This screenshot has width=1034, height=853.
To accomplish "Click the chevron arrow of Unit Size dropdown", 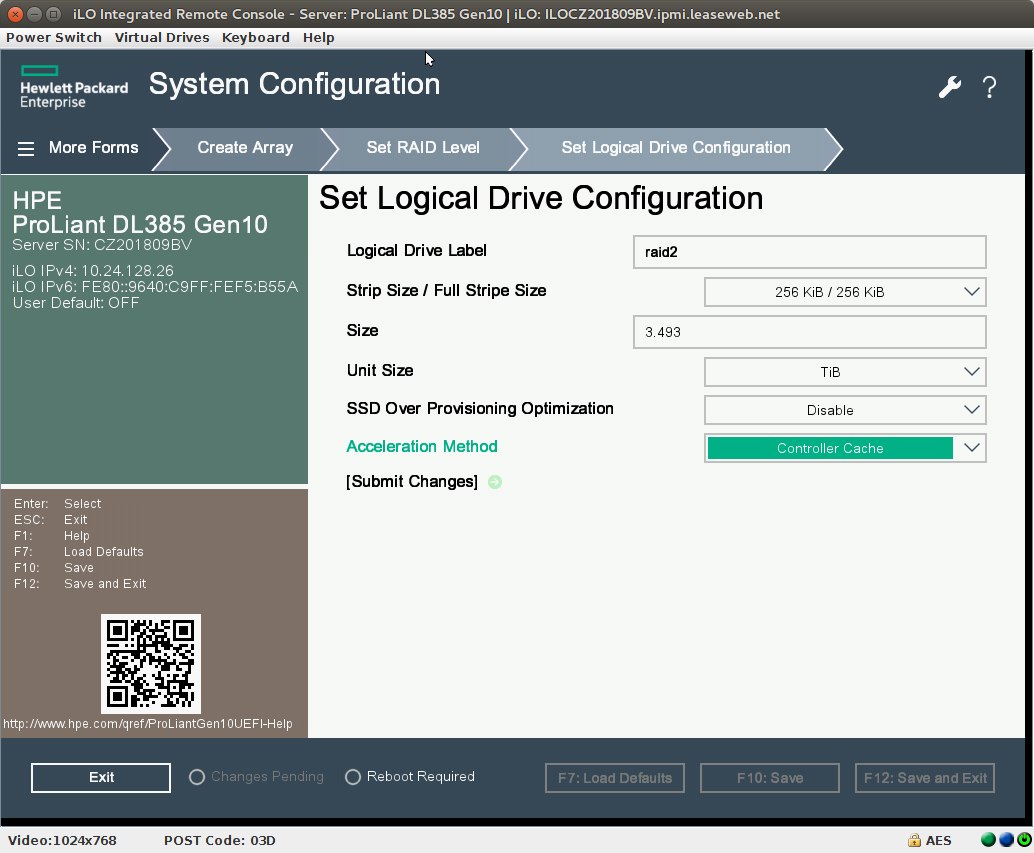I will pos(971,371).
